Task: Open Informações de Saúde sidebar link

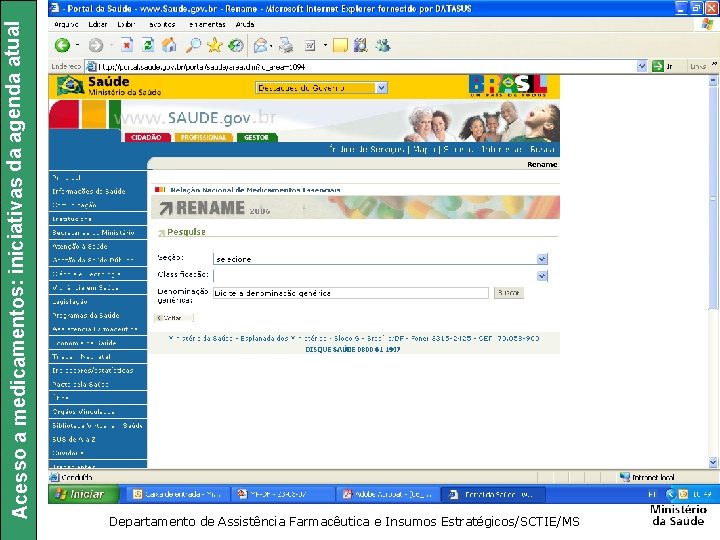Action: point(89,191)
